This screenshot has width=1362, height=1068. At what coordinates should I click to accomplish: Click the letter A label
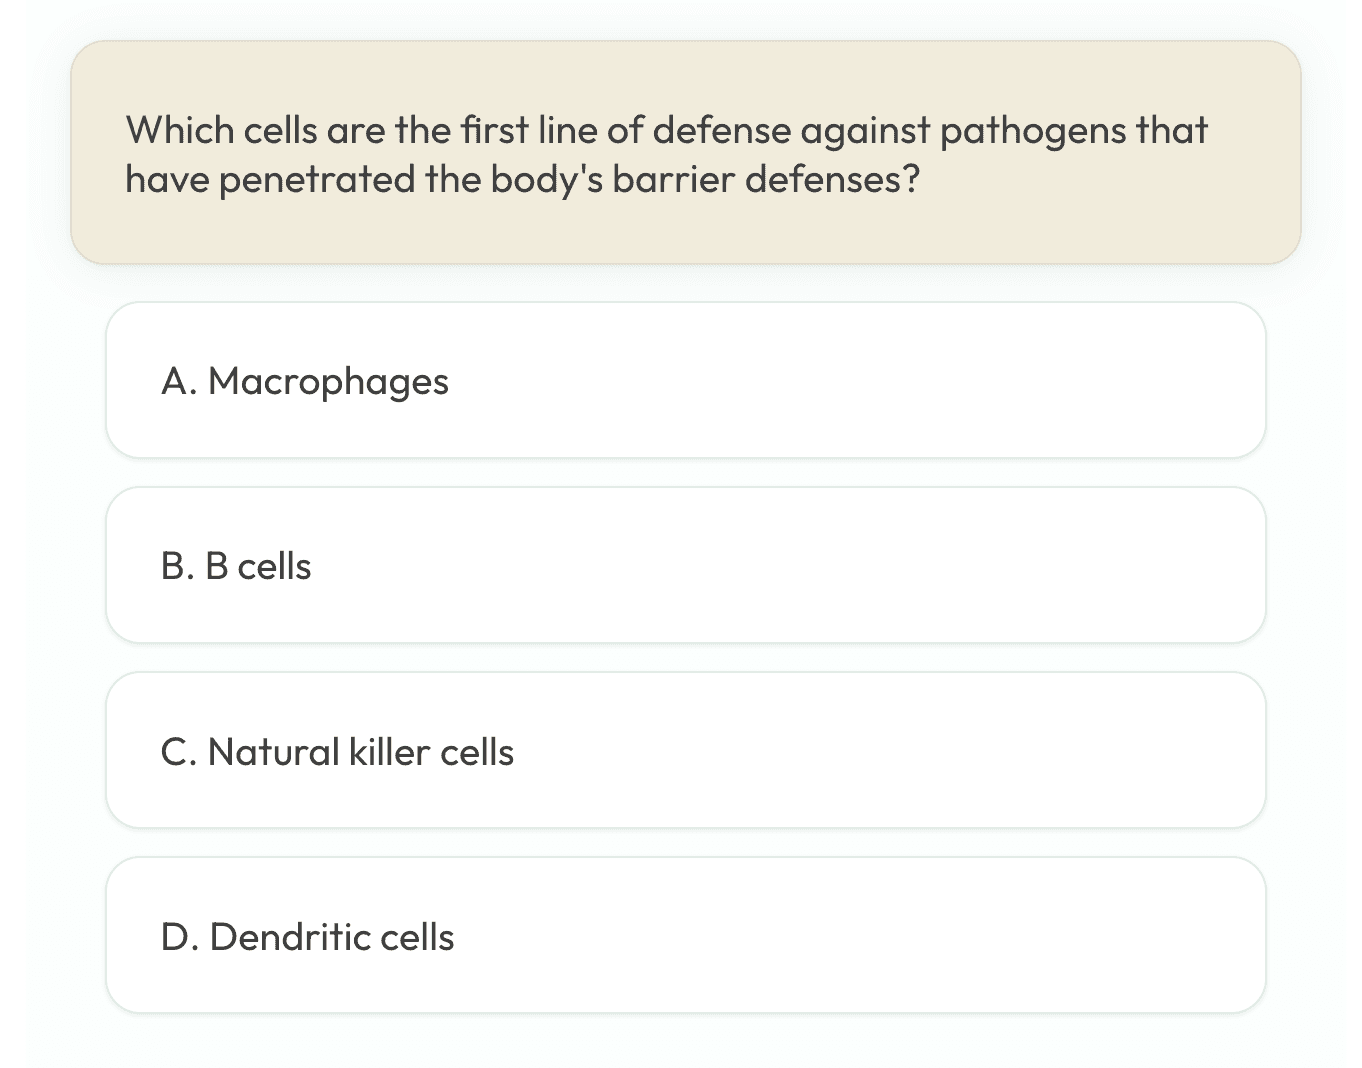pos(176,380)
